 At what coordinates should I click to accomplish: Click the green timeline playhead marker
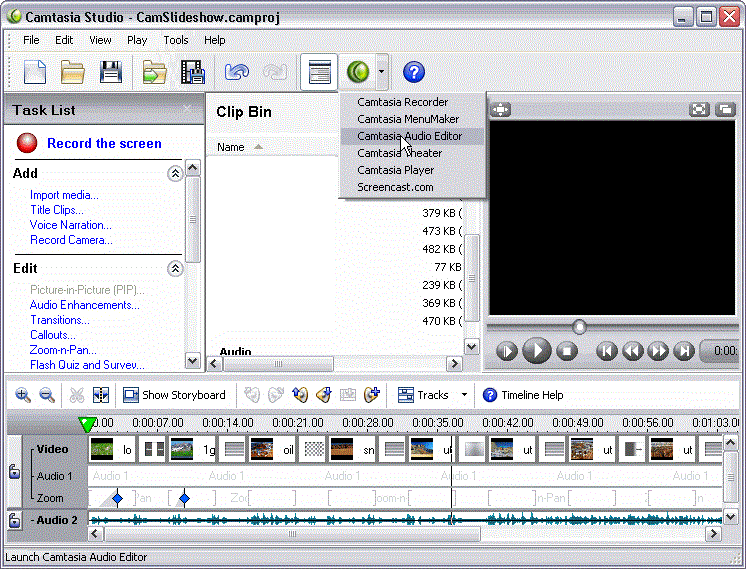pos(87,424)
